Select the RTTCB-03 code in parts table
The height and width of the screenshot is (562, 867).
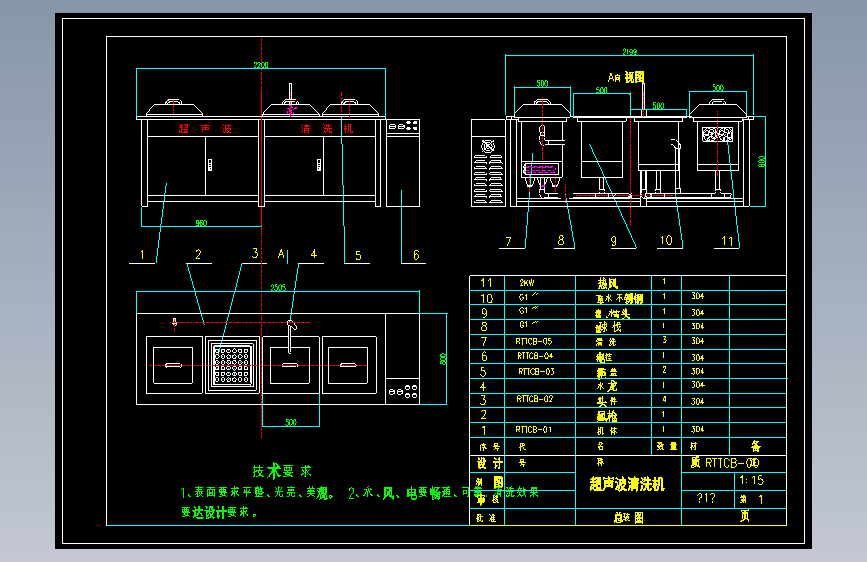536,371
